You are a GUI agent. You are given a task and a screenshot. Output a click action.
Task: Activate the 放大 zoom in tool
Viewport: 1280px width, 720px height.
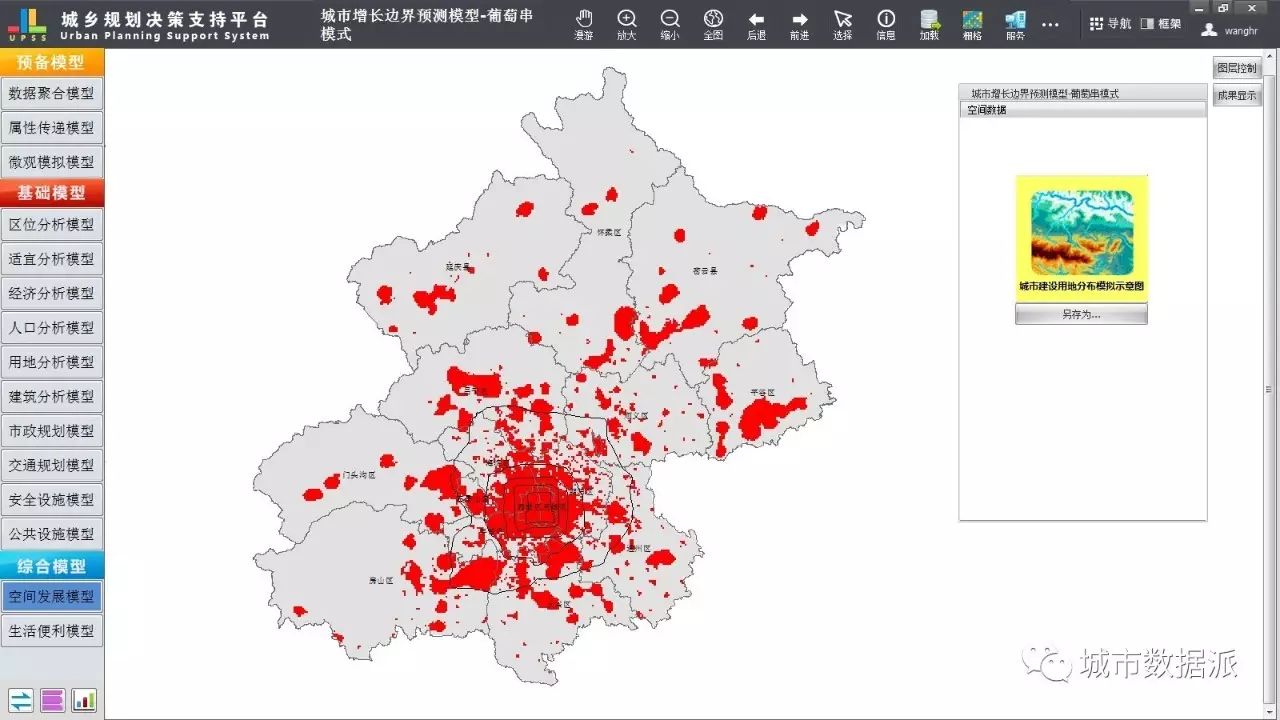pyautogui.click(x=627, y=25)
